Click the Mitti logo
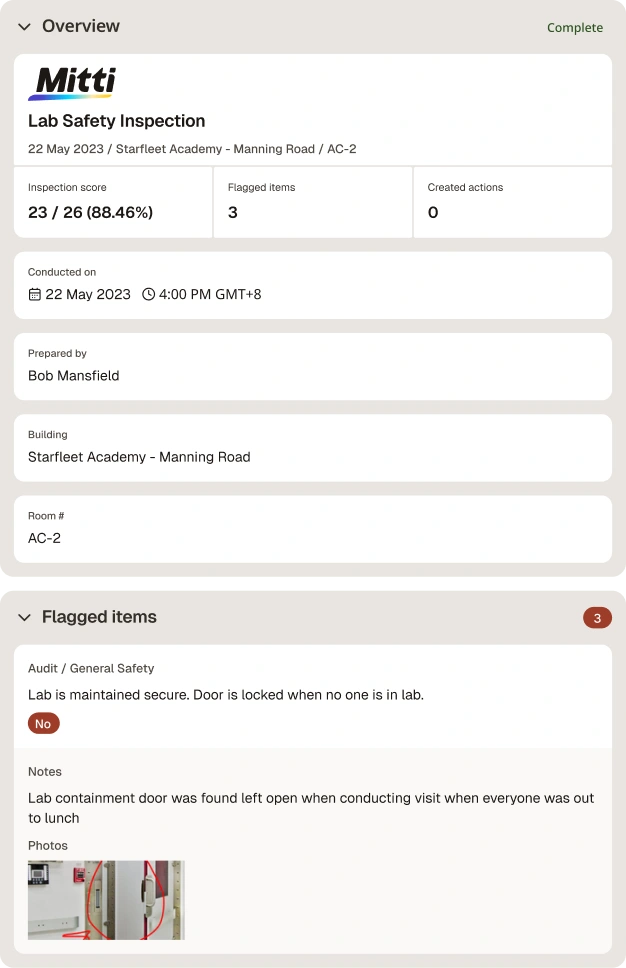This screenshot has height=968, width=626. click(x=72, y=83)
